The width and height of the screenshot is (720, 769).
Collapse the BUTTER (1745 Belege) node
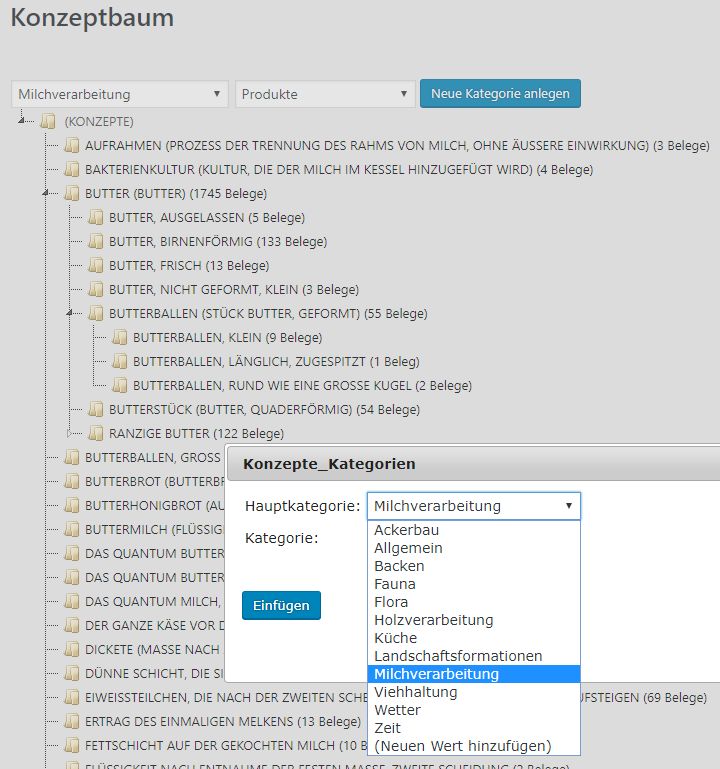coord(46,193)
